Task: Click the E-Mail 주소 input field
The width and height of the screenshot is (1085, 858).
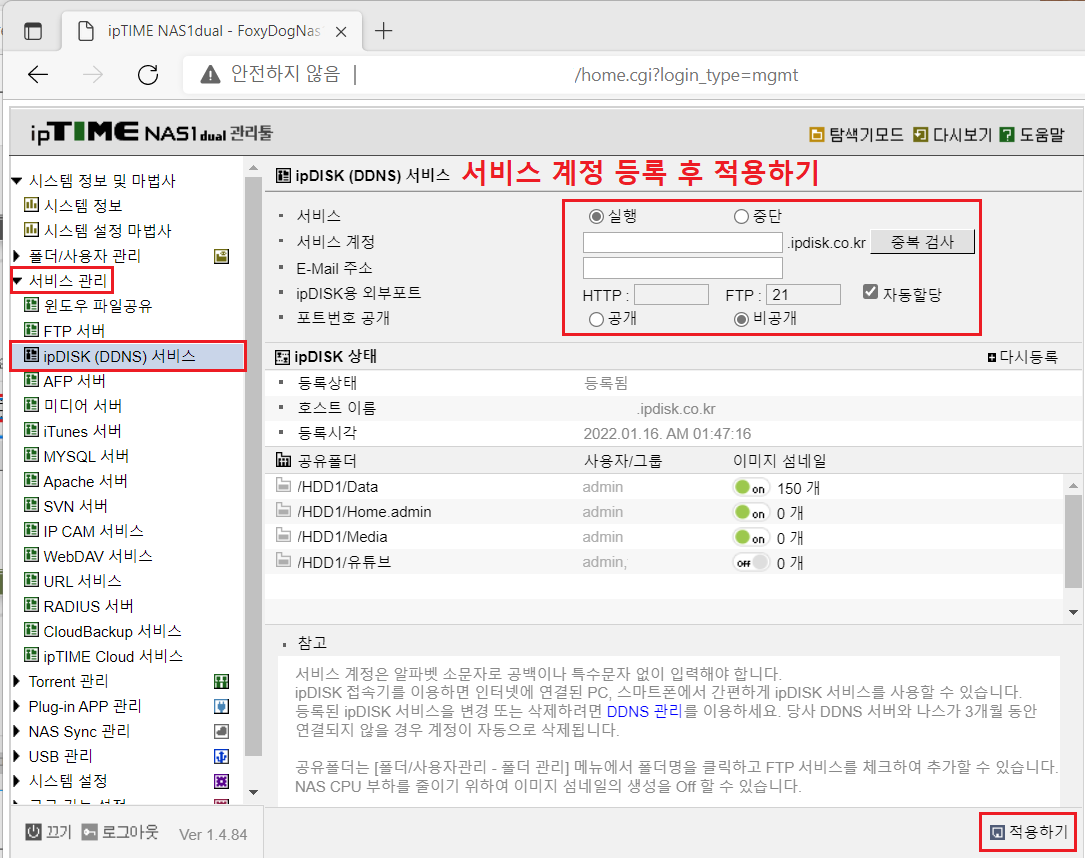Action: pos(683,268)
